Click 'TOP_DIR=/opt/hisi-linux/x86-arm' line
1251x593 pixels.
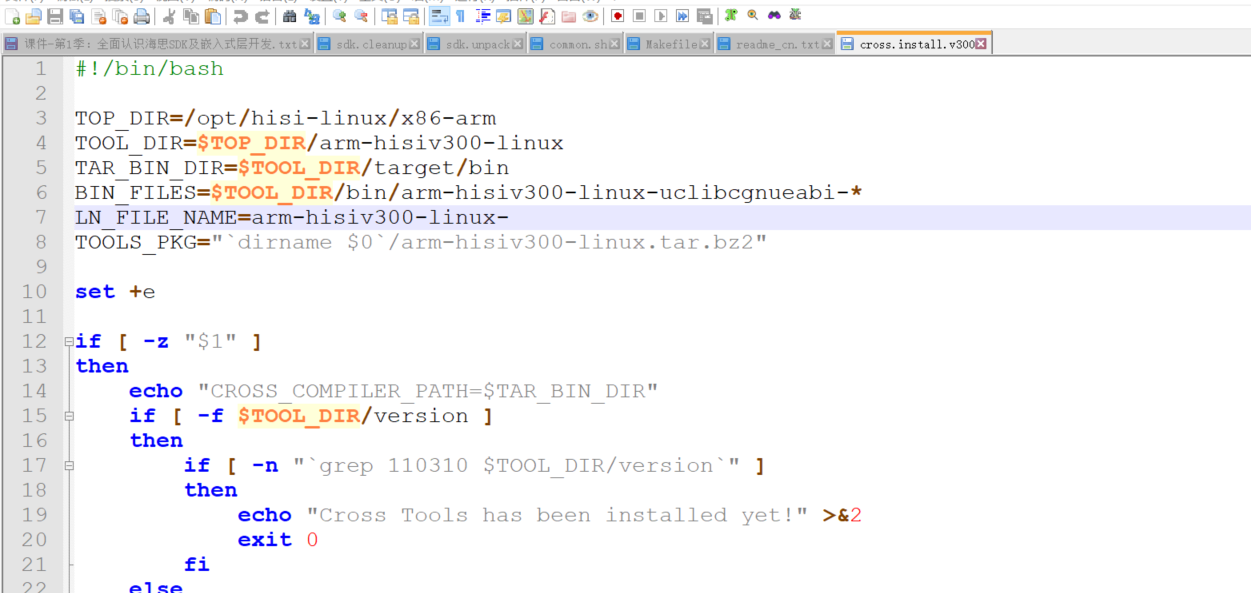285,118
